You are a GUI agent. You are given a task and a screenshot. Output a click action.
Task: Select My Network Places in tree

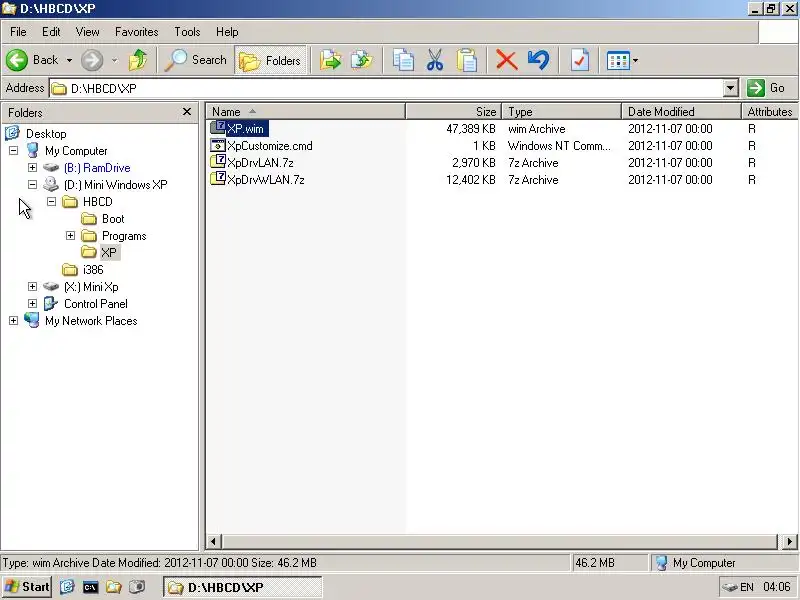click(x=91, y=321)
